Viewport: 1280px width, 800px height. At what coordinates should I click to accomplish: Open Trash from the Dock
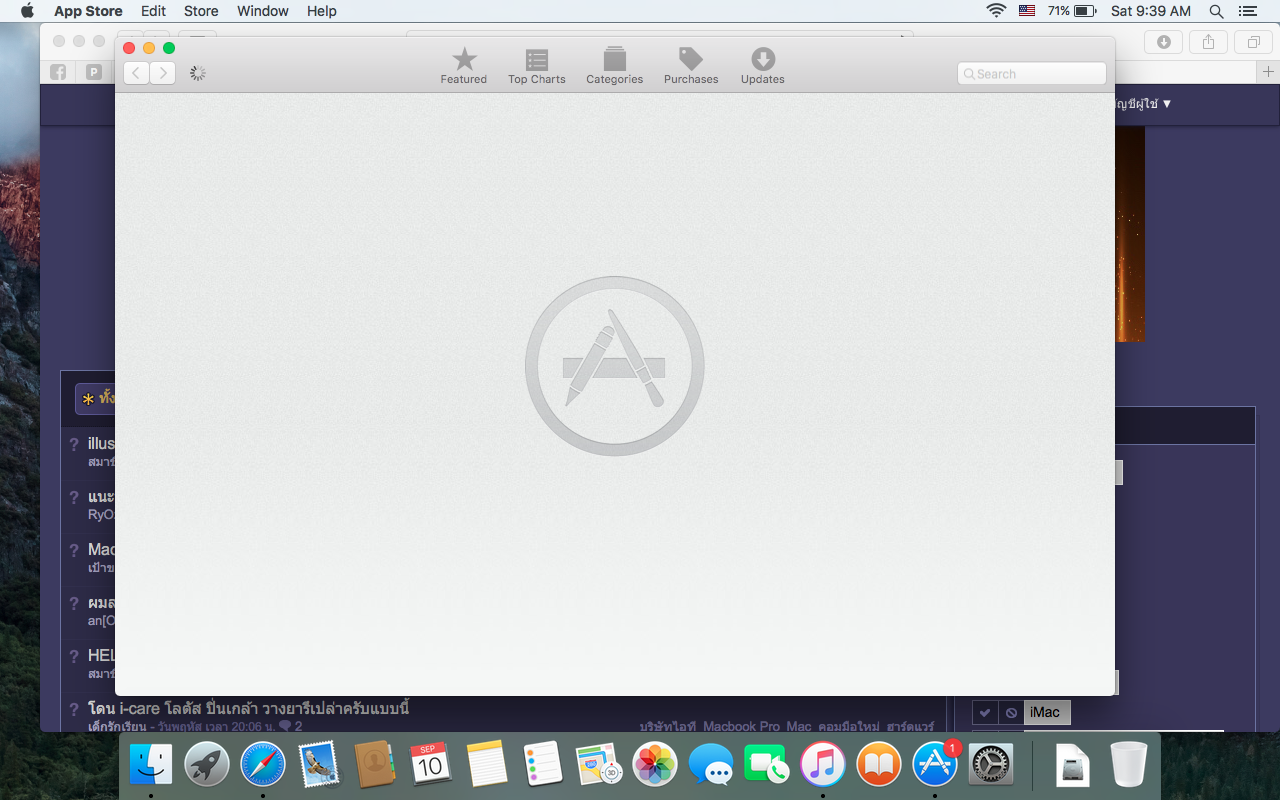tap(1129, 765)
